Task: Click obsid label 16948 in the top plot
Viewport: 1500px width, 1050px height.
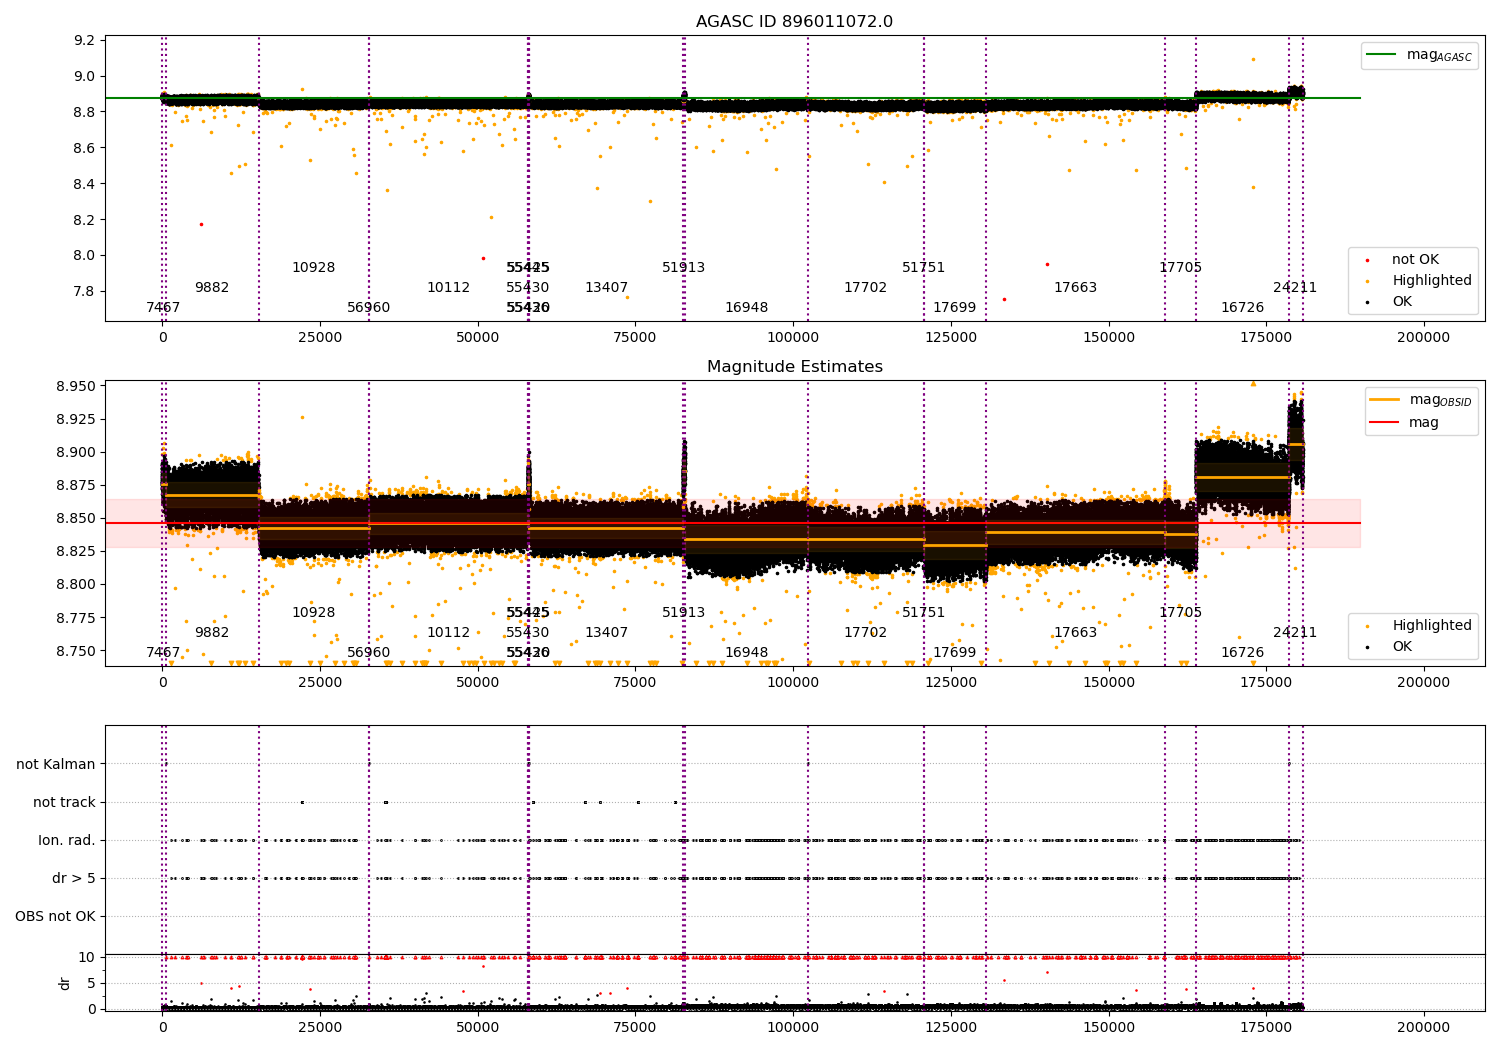Action: (747, 308)
